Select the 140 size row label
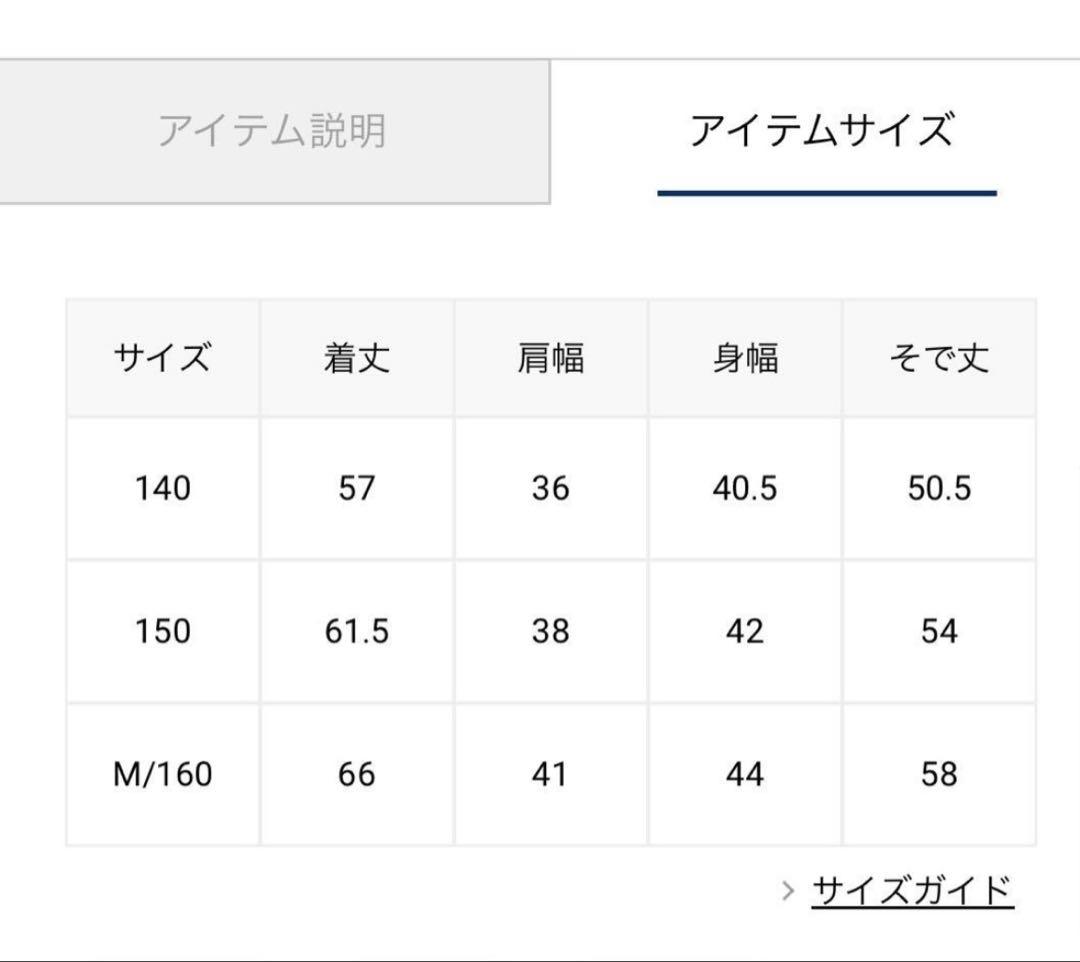The image size is (1080, 962). click(x=164, y=489)
